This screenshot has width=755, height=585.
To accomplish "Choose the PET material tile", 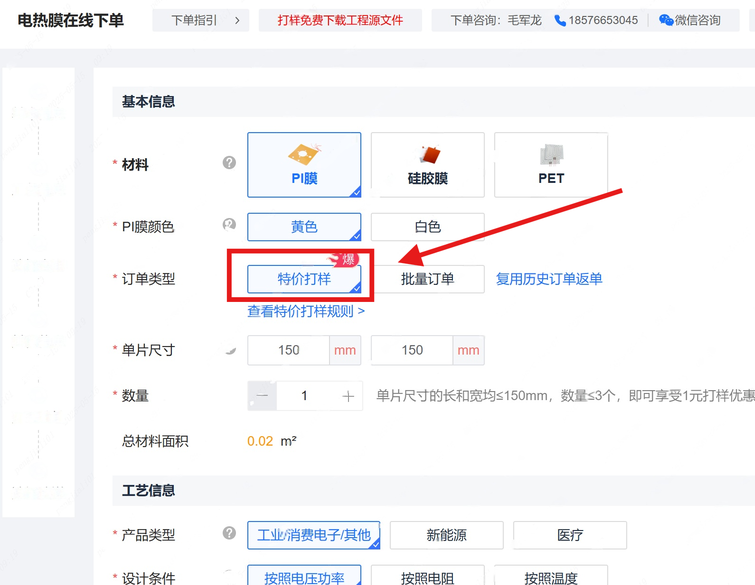I will 550,165.
